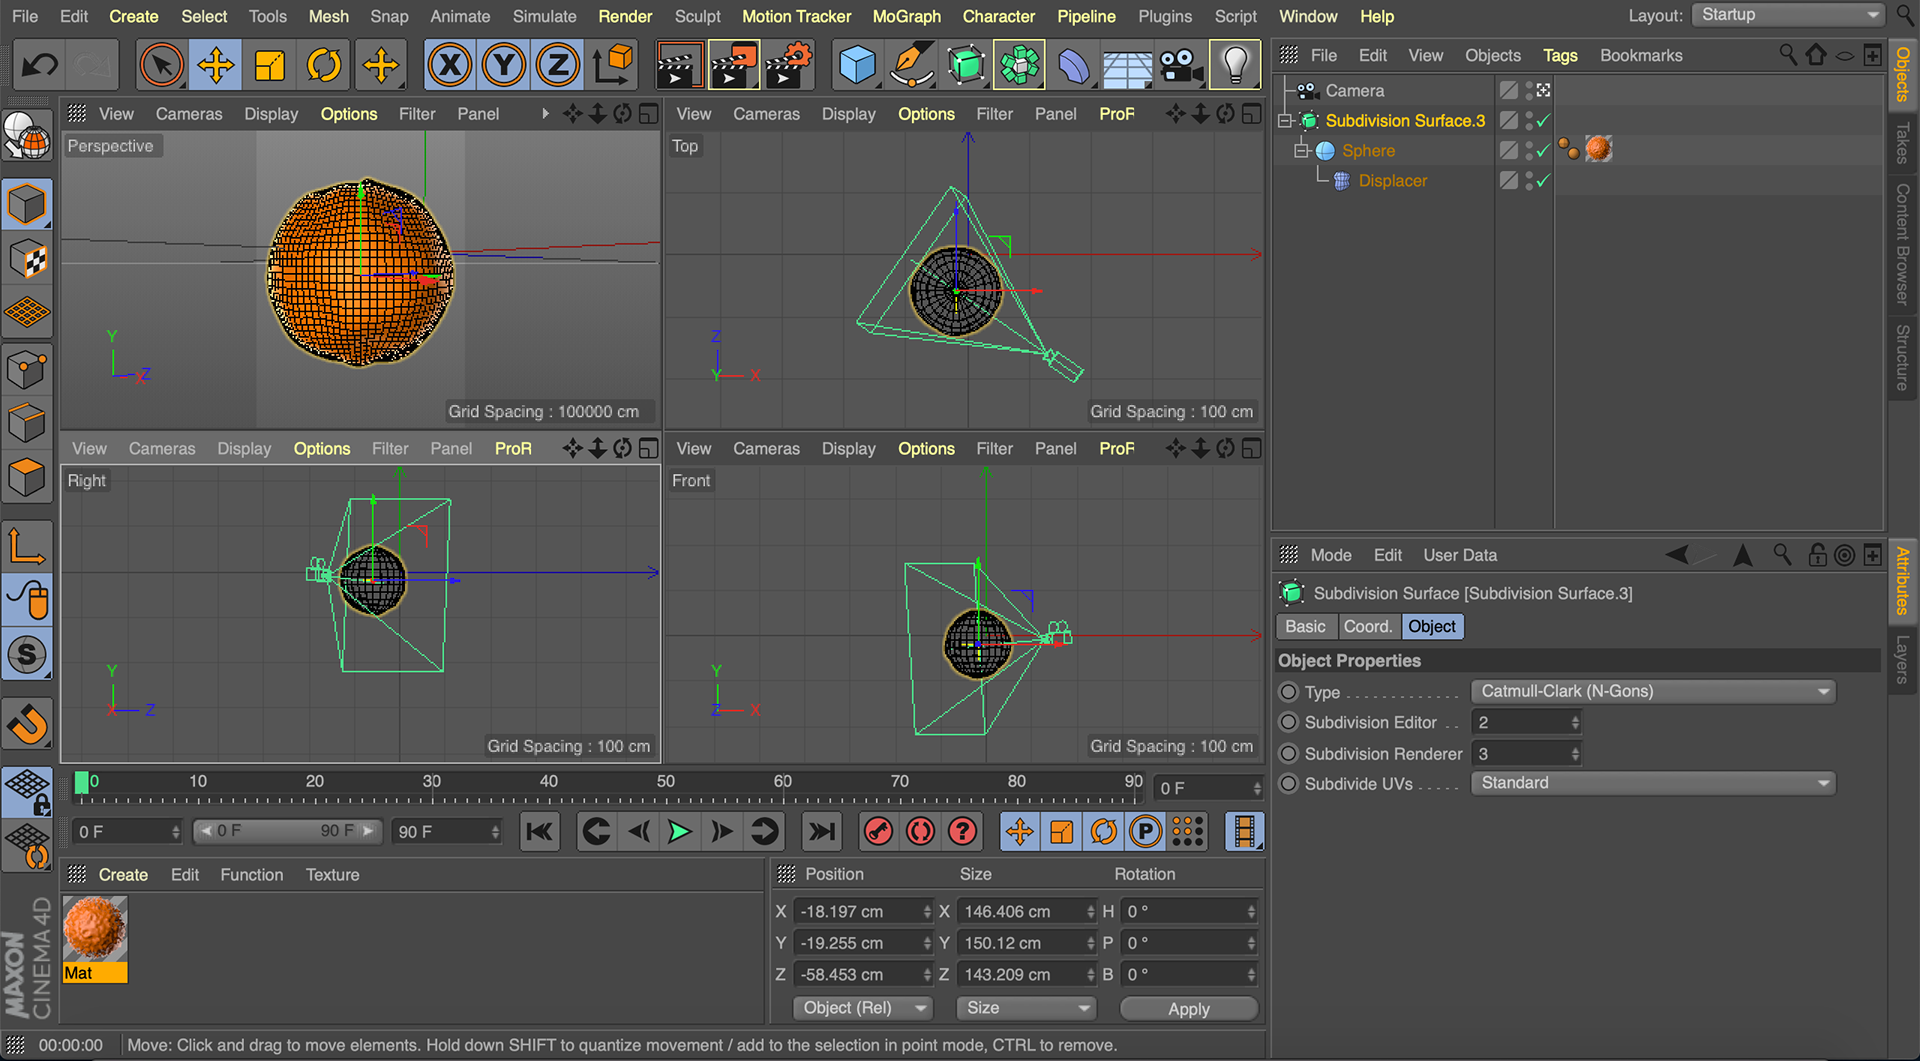Screen dimensions: 1920x1061
Task: Switch to the Coord. tab
Action: pyautogui.click(x=1367, y=627)
